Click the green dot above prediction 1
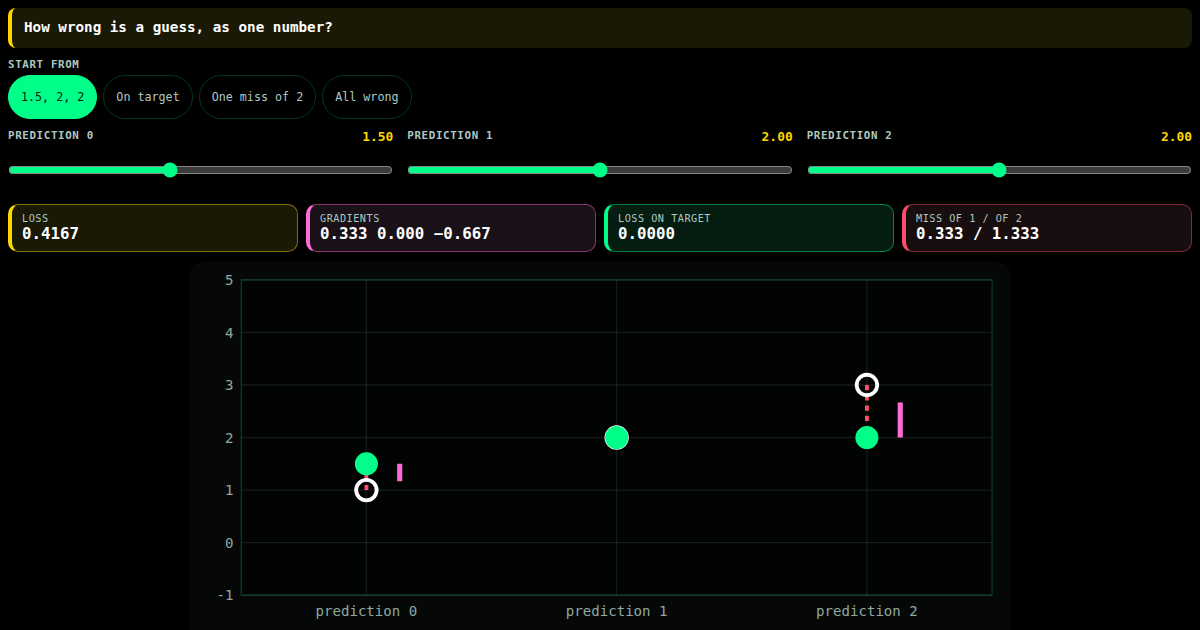Viewport: 1200px width, 630px height. click(616, 437)
